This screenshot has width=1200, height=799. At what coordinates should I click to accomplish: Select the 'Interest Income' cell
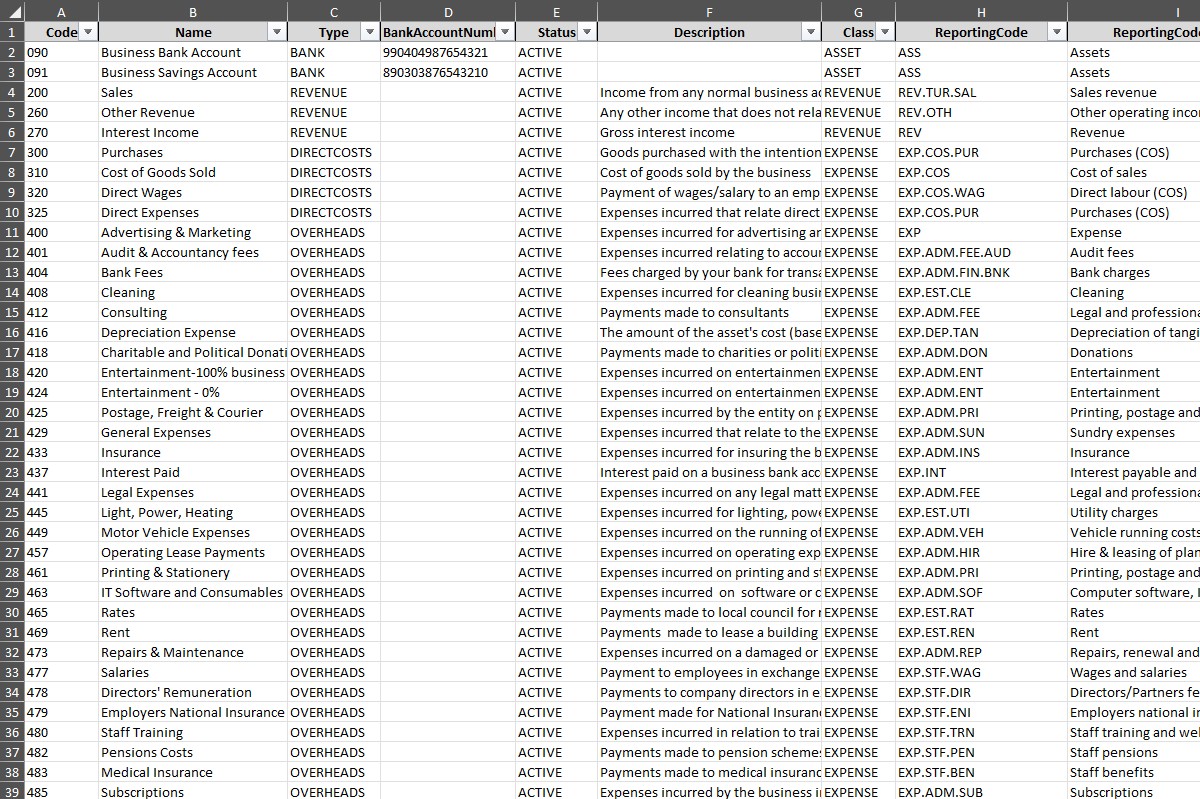193,132
